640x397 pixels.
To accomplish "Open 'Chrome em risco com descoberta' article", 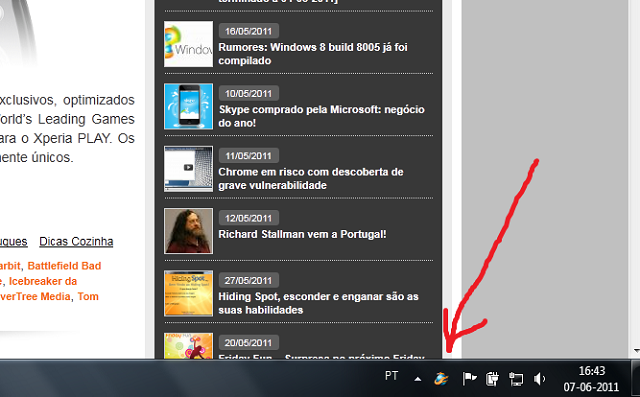I will tap(311, 178).
